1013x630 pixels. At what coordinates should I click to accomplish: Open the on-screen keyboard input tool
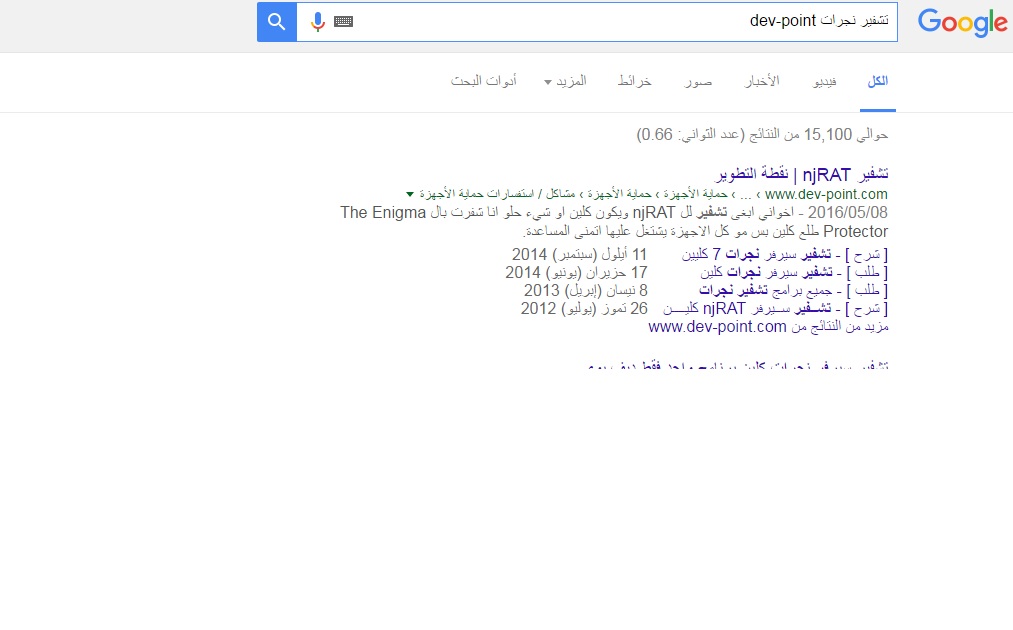click(344, 22)
